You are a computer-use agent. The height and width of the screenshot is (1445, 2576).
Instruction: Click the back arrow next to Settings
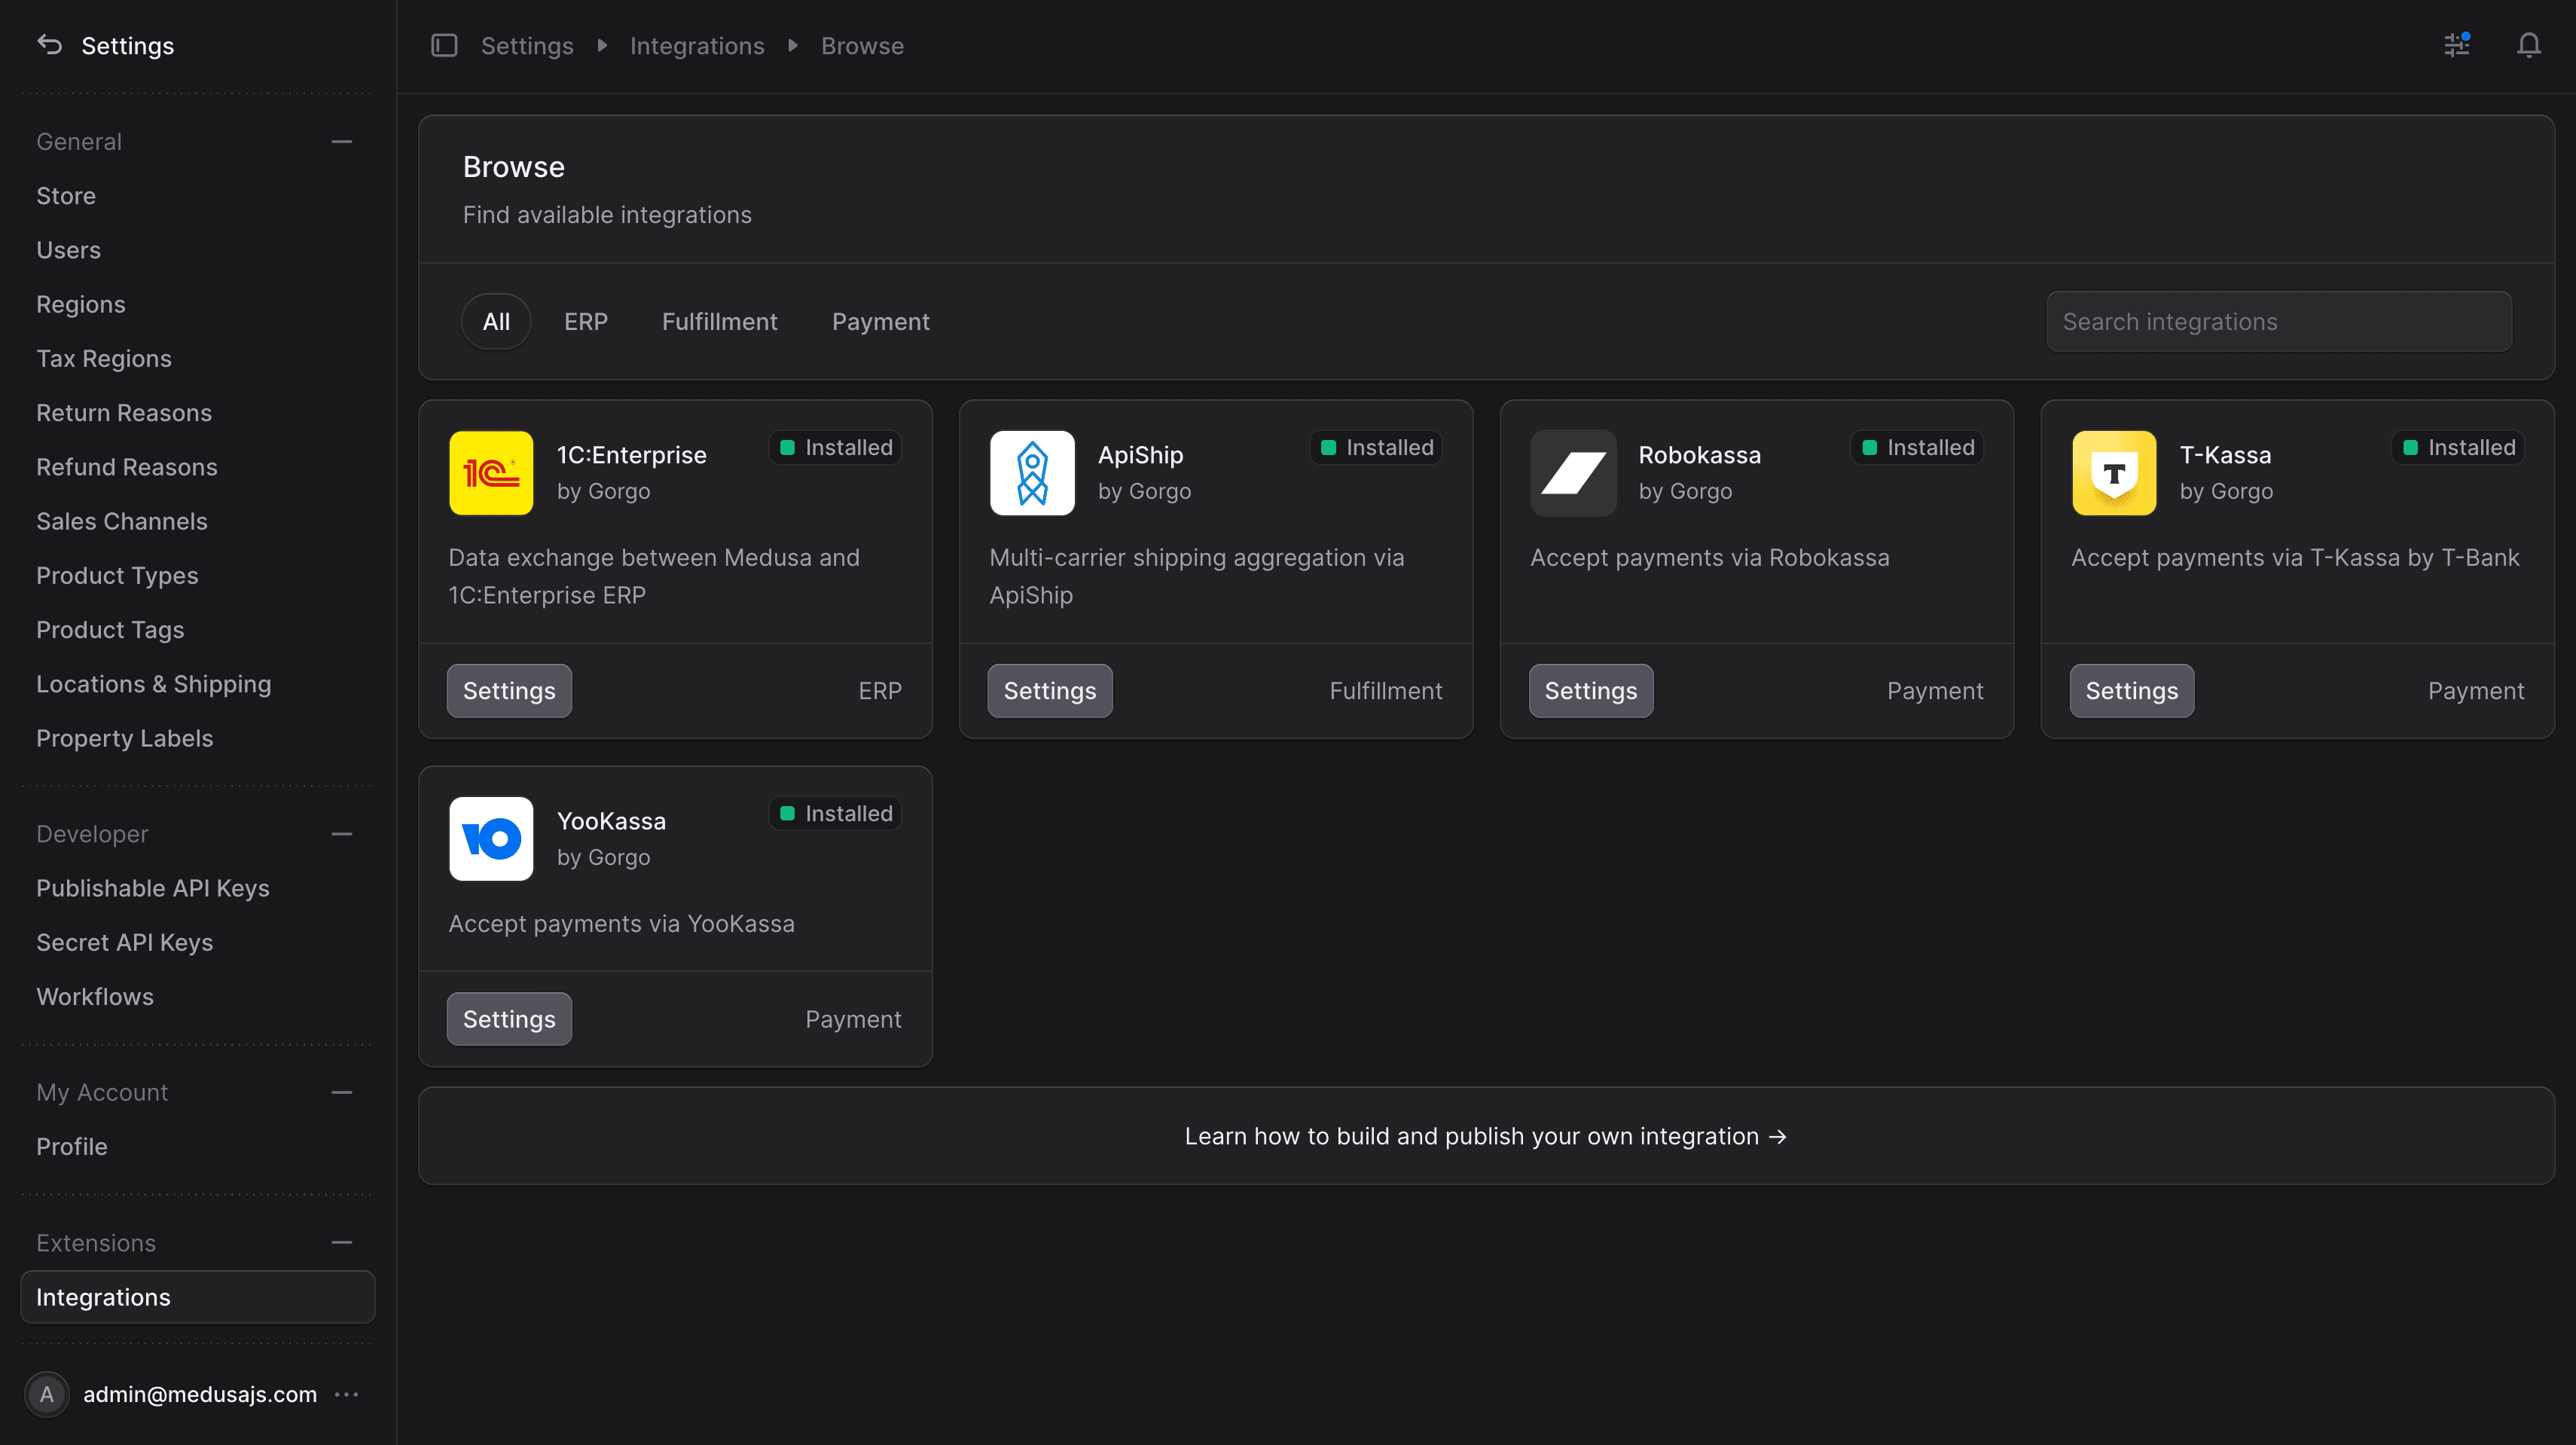pos(49,45)
